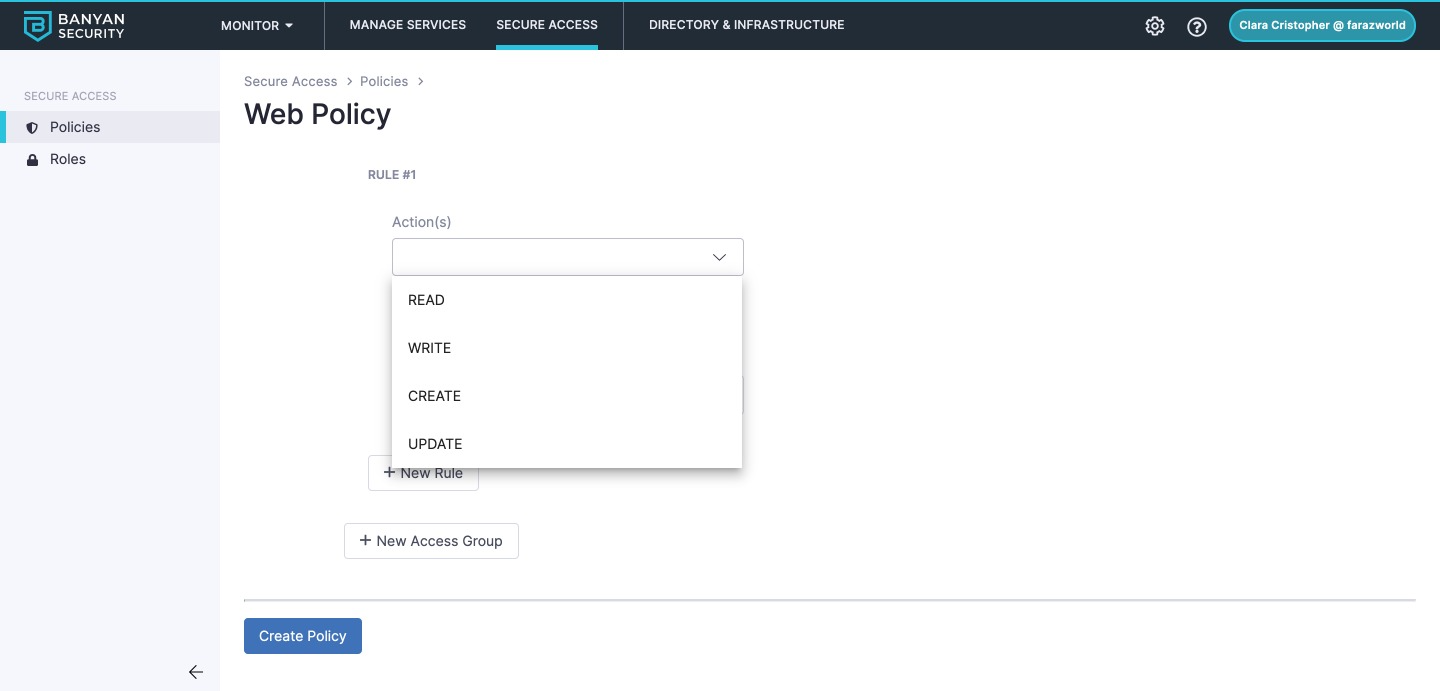Open the Clara Cristopher user account menu

click(x=1321, y=26)
